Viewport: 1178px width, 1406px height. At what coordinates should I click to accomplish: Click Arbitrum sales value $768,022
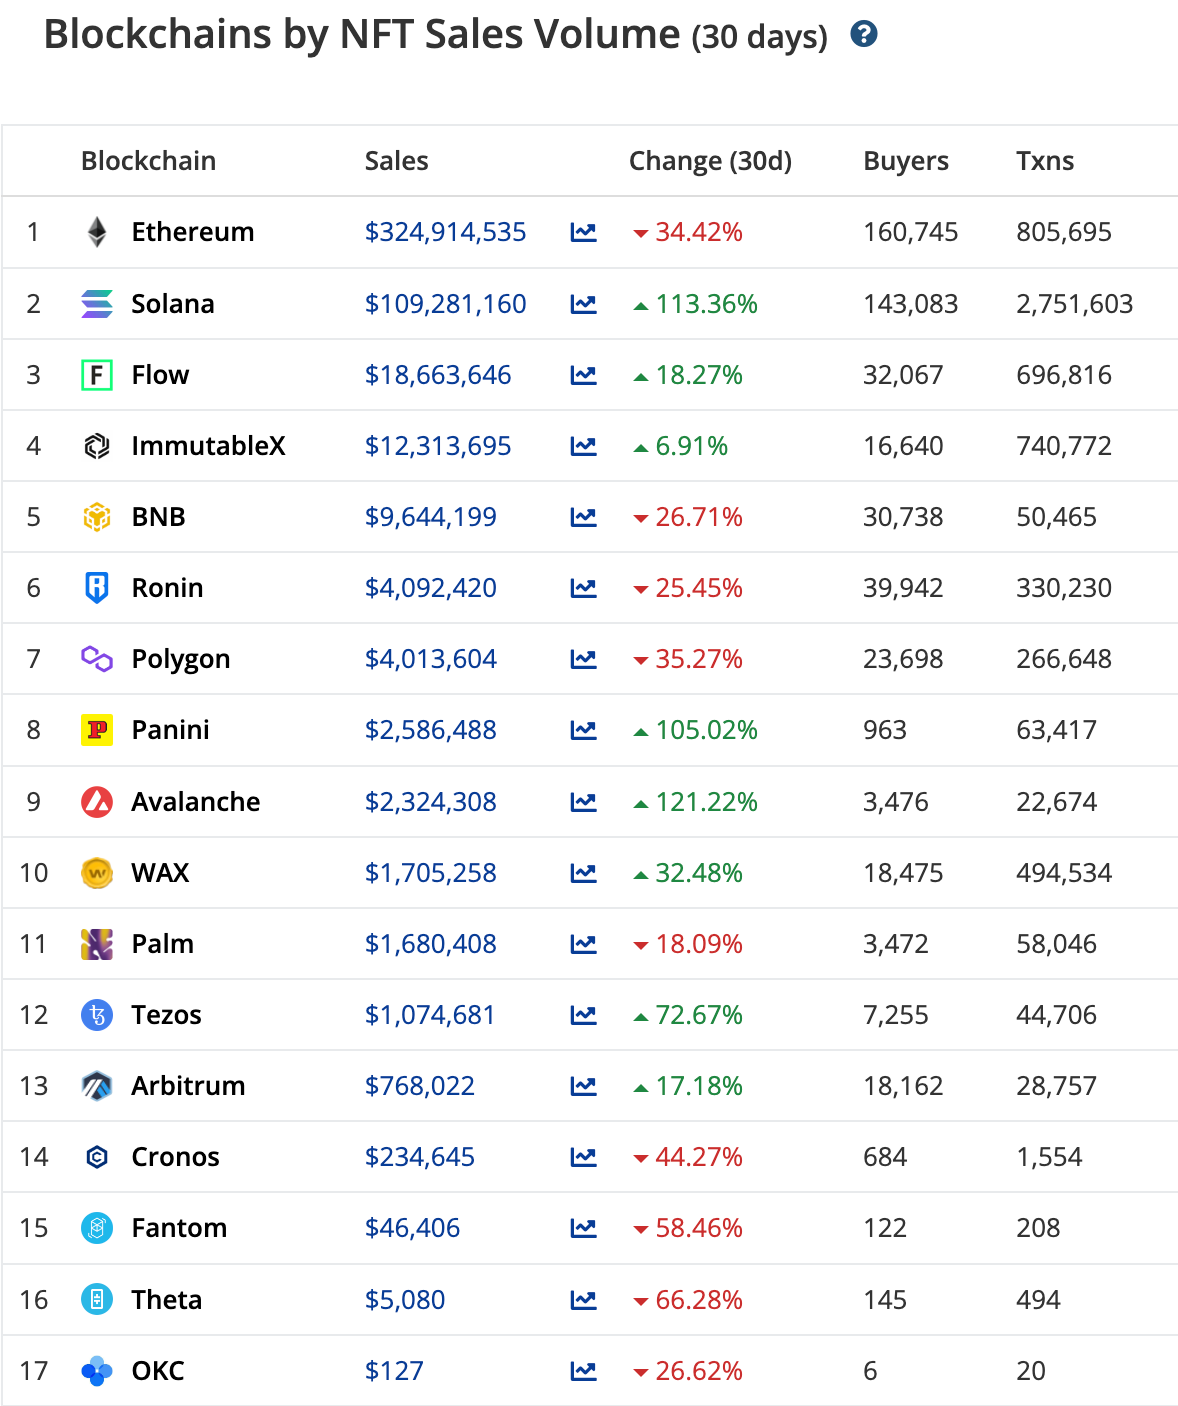(420, 1086)
